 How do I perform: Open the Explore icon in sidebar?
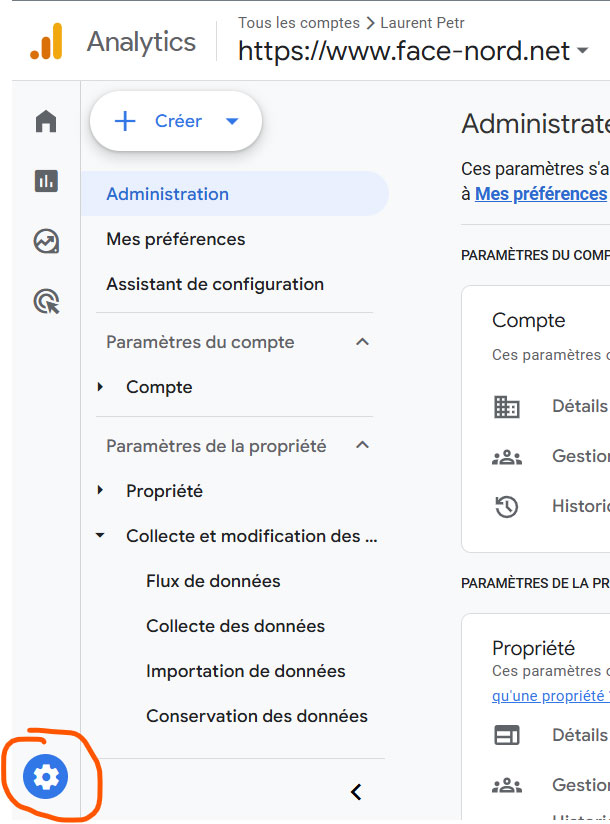[46, 241]
